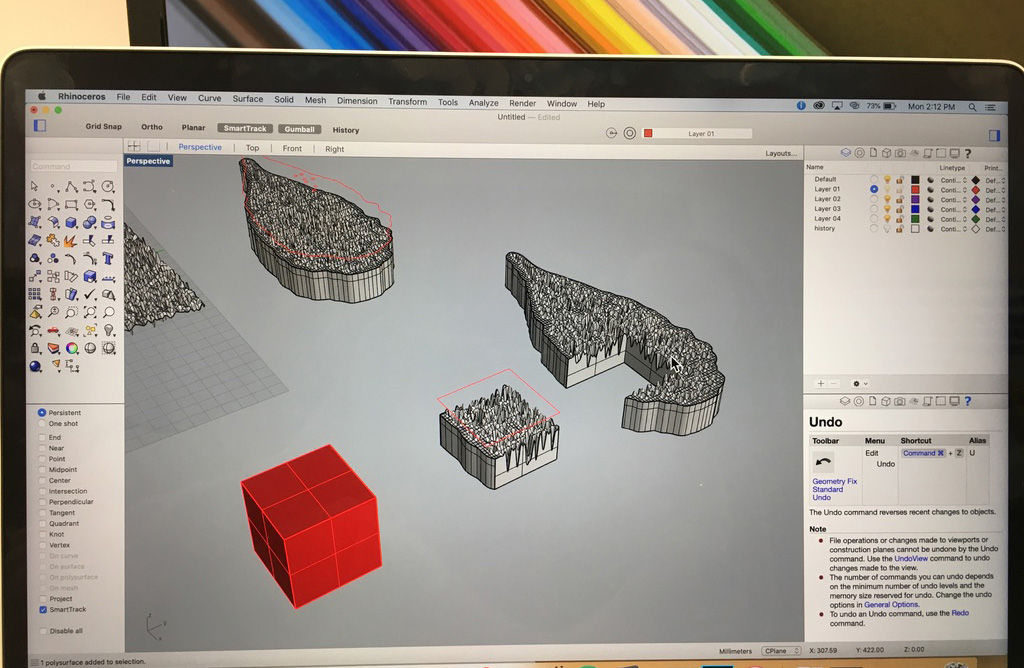This screenshot has height=668, width=1024.
Task: Select the Circle tool
Action: [x=108, y=186]
